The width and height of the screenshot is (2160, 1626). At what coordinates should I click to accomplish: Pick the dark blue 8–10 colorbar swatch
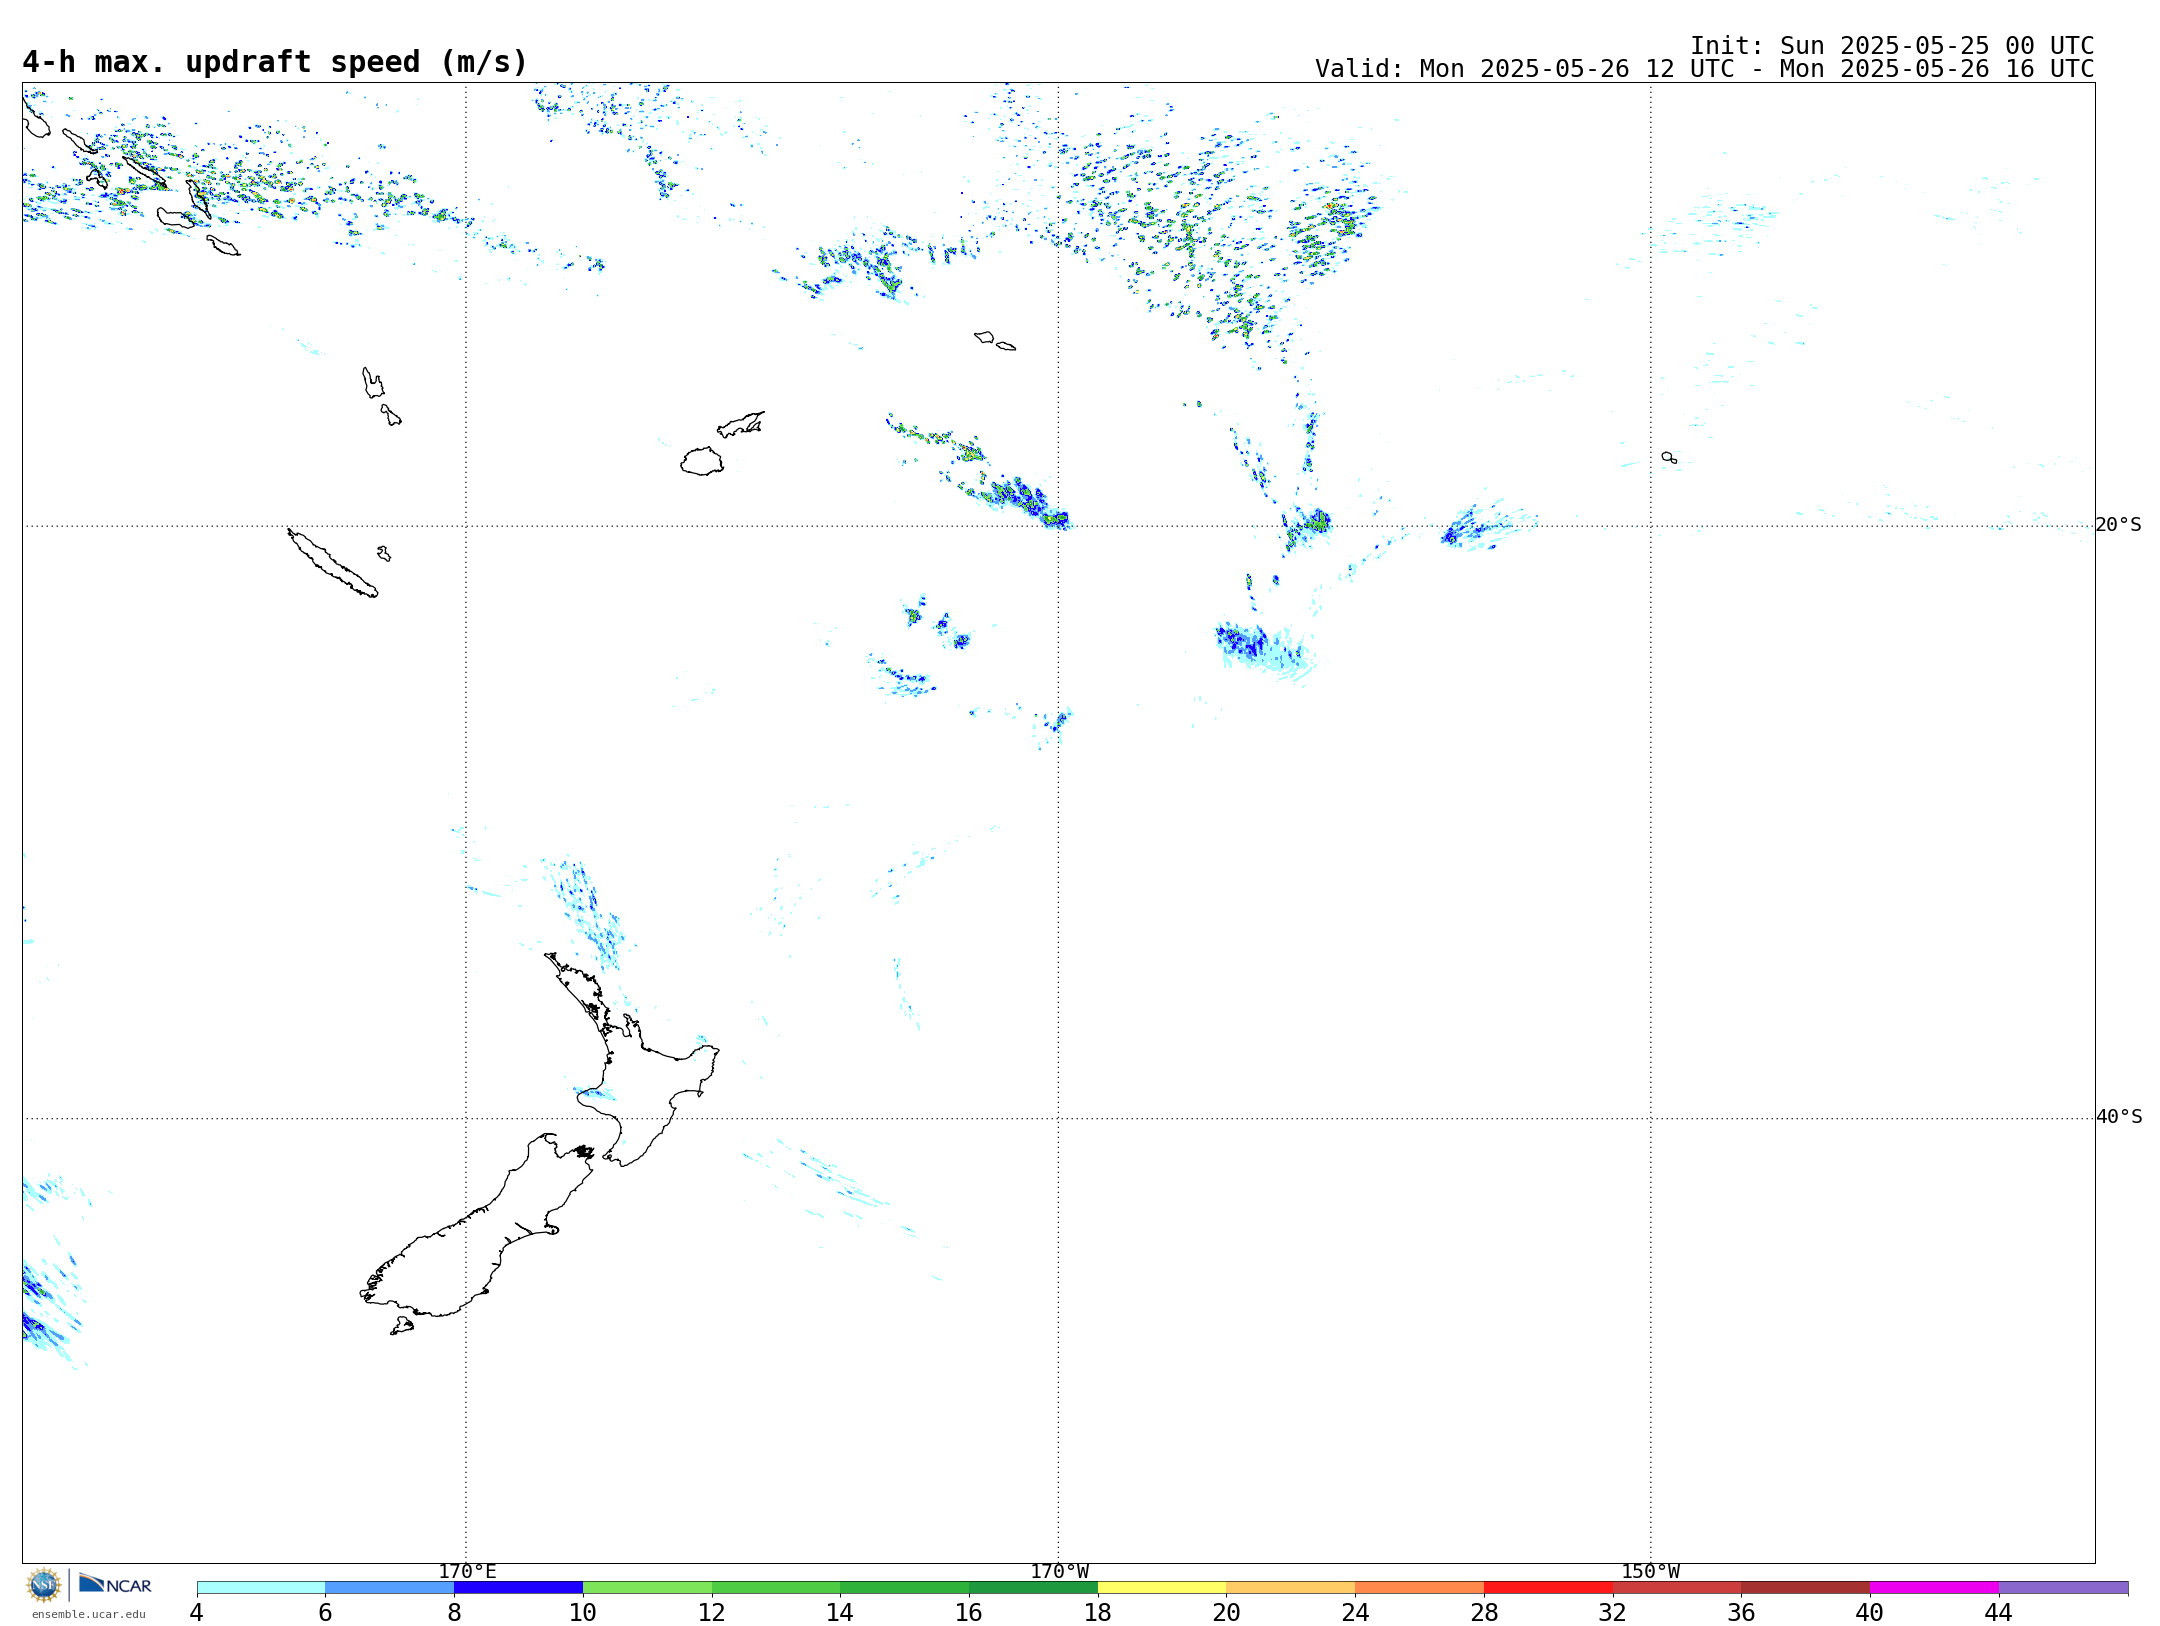pyautogui.click(x=518, y=1587)
